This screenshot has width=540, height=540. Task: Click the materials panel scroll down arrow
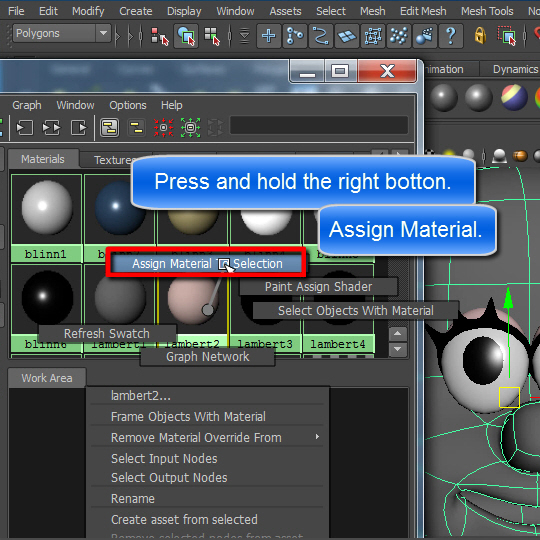(398, 349)
